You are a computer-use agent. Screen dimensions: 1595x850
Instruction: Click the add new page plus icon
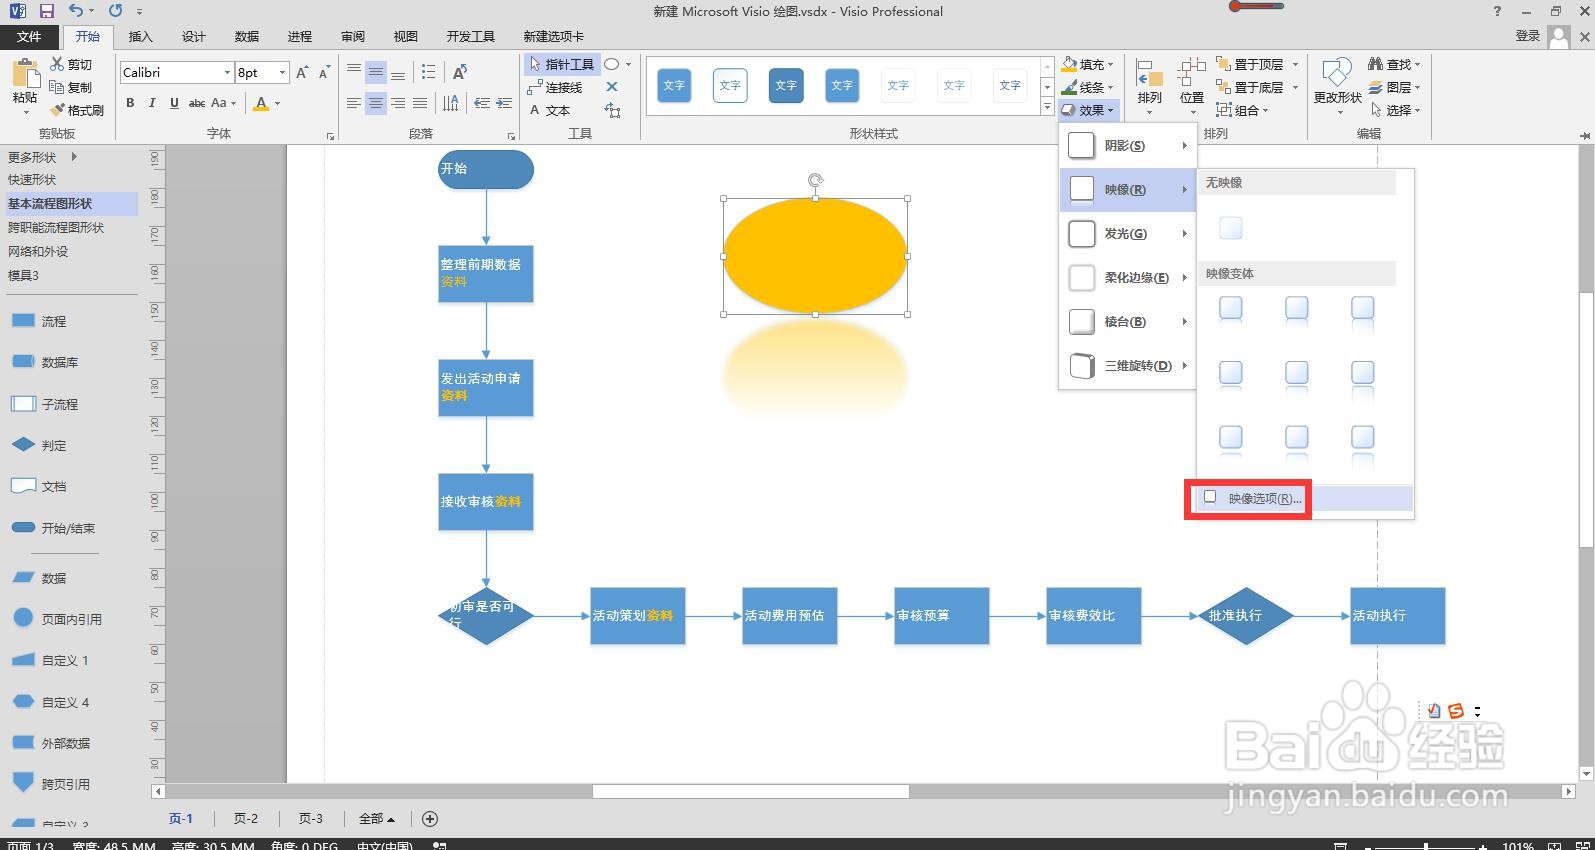(x=430, y=819)
